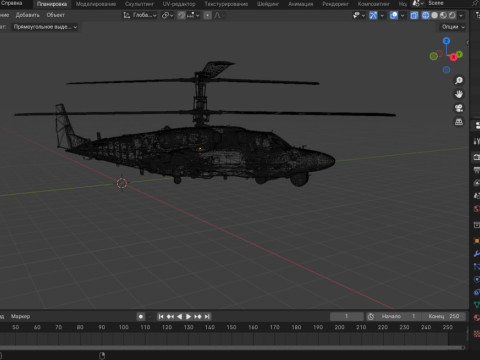Open object types visibility dropdown
The height and width of the screenshot is (360, 480).
(359, 15)
